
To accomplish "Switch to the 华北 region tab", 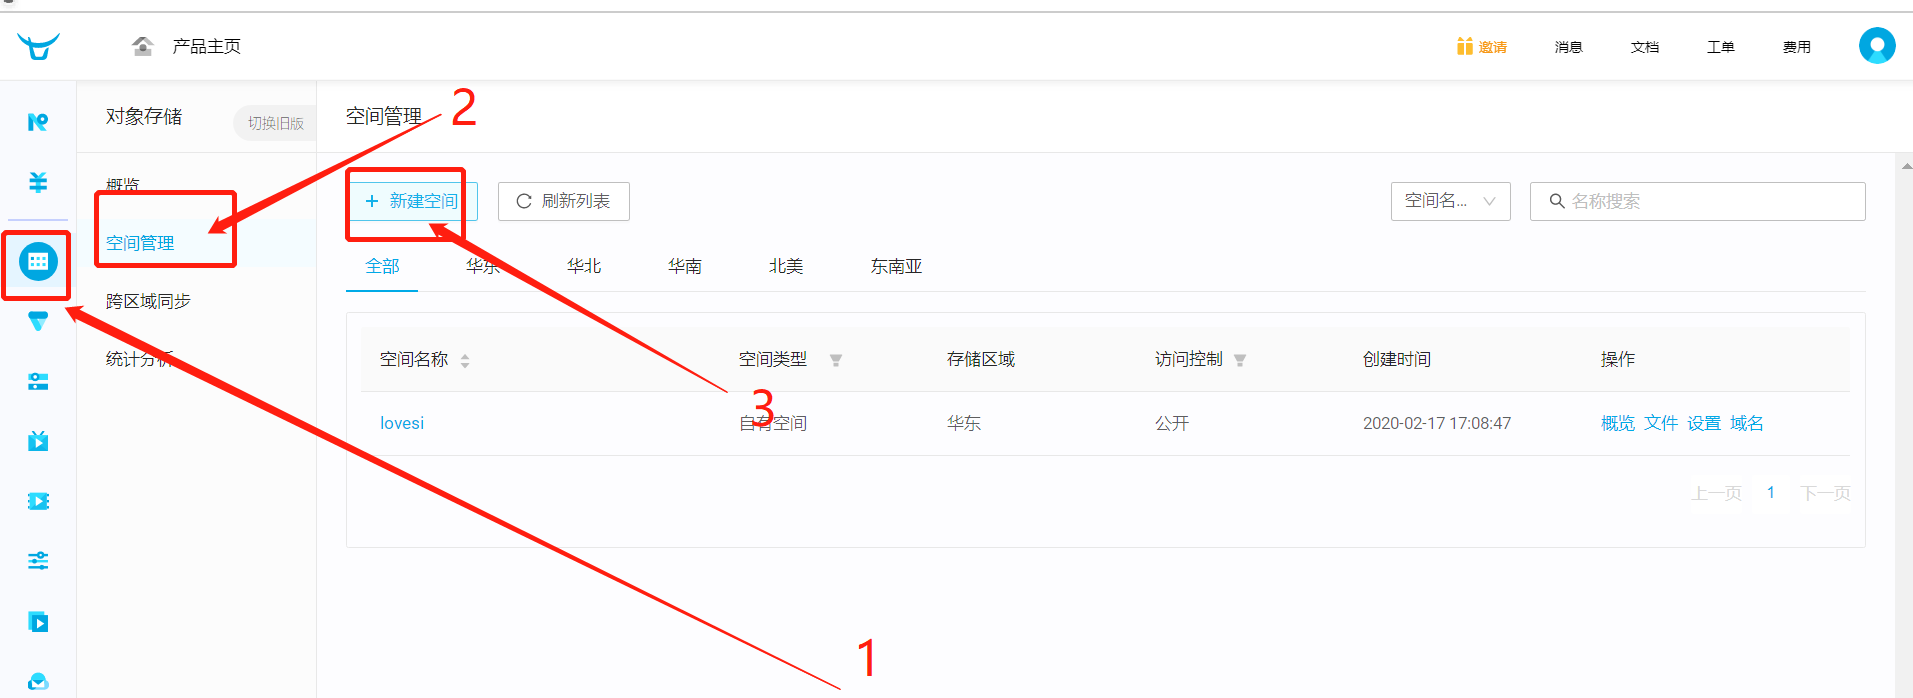I will (584, 266).
